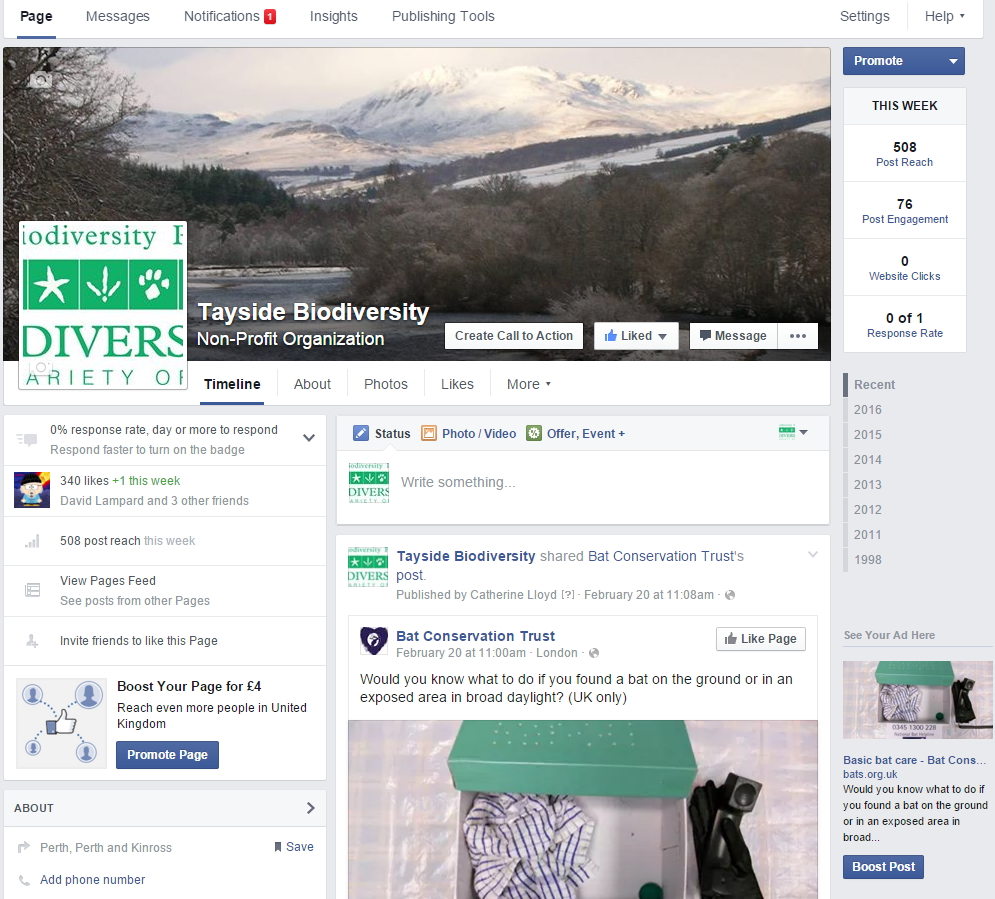Open the Notifications tab

click(221, 16)
